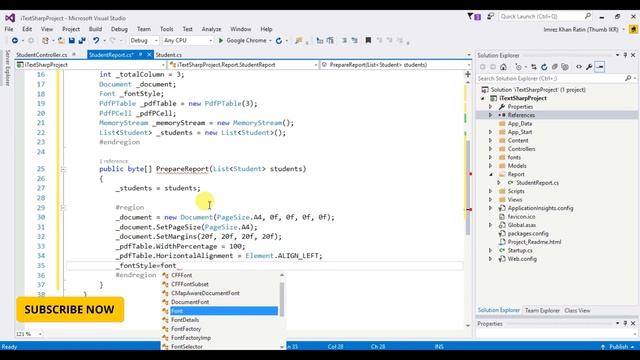Select packages.config file
This screenshot has height=360, width=640.
528,233
